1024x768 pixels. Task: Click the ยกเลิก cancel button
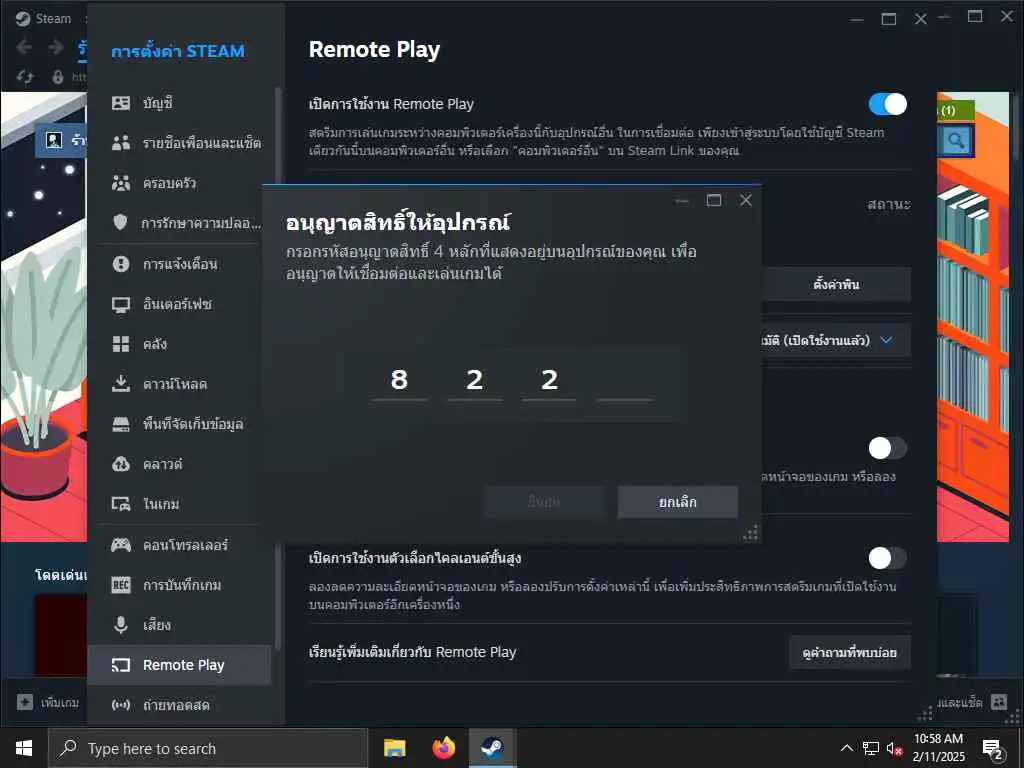click(x=678, y=502)
